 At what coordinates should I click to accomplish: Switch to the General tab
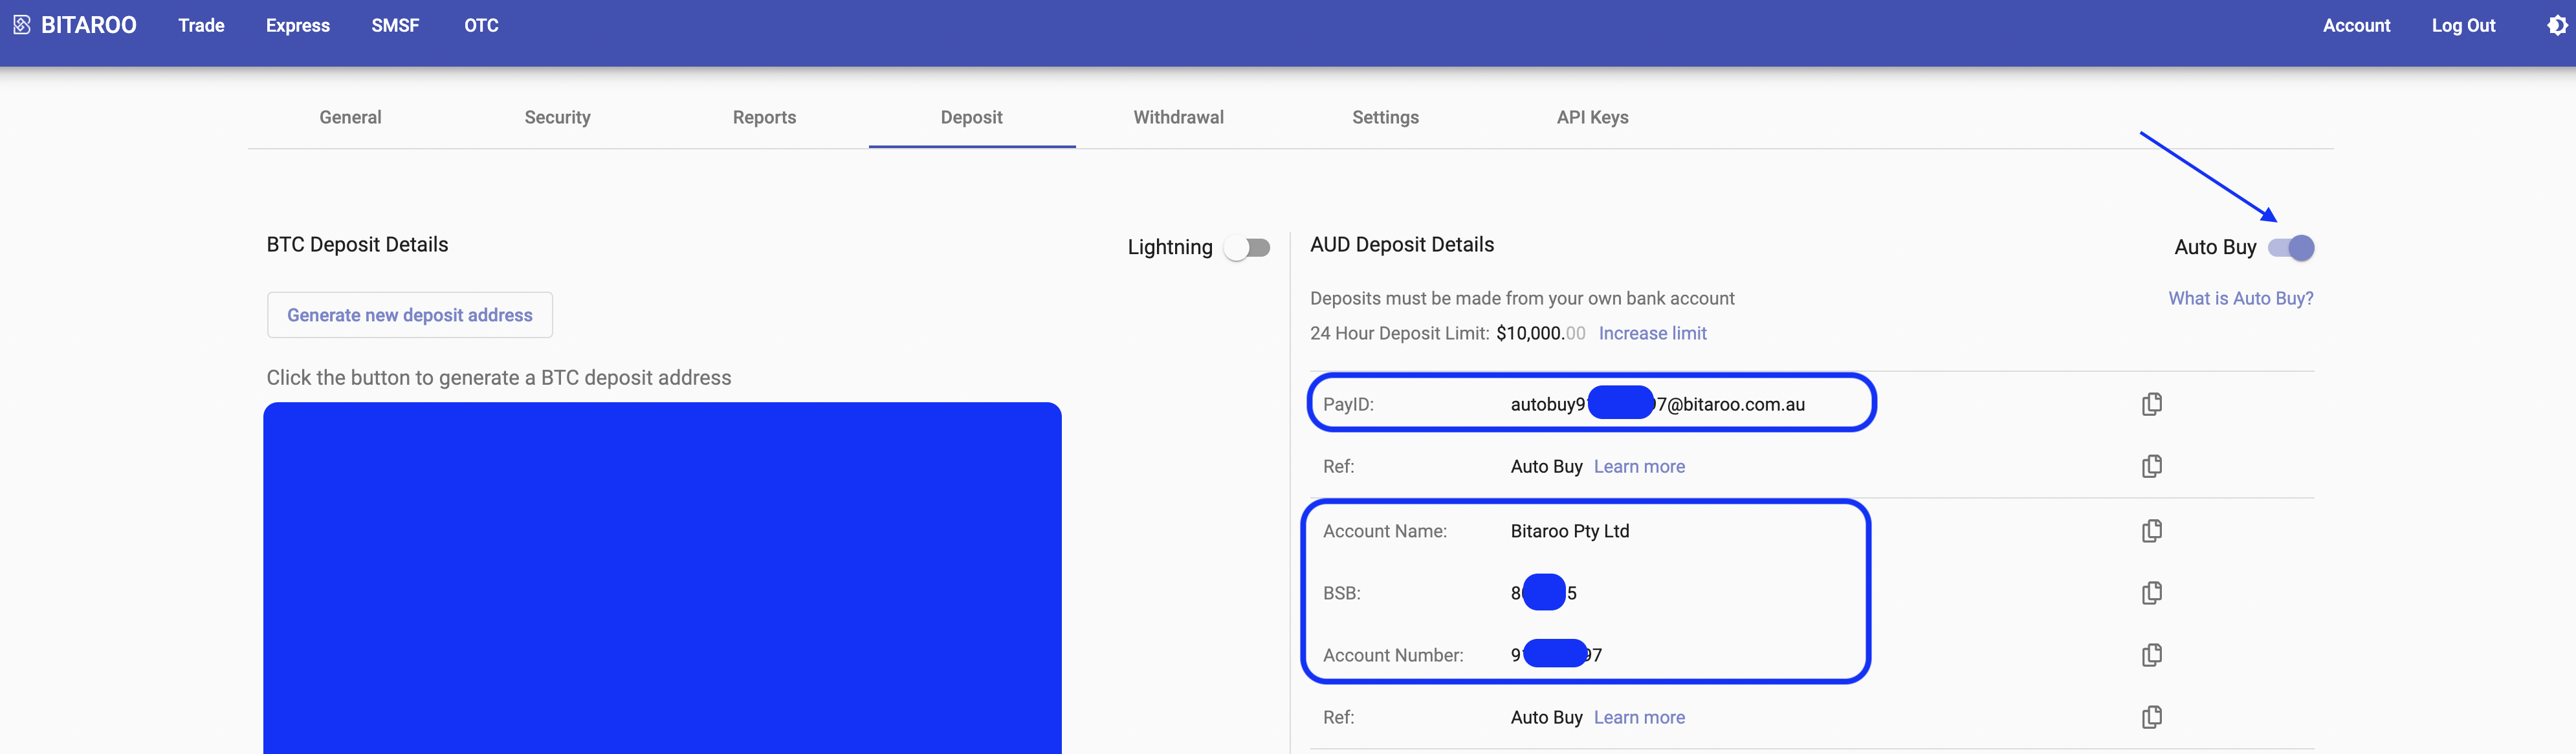point(351,117)
